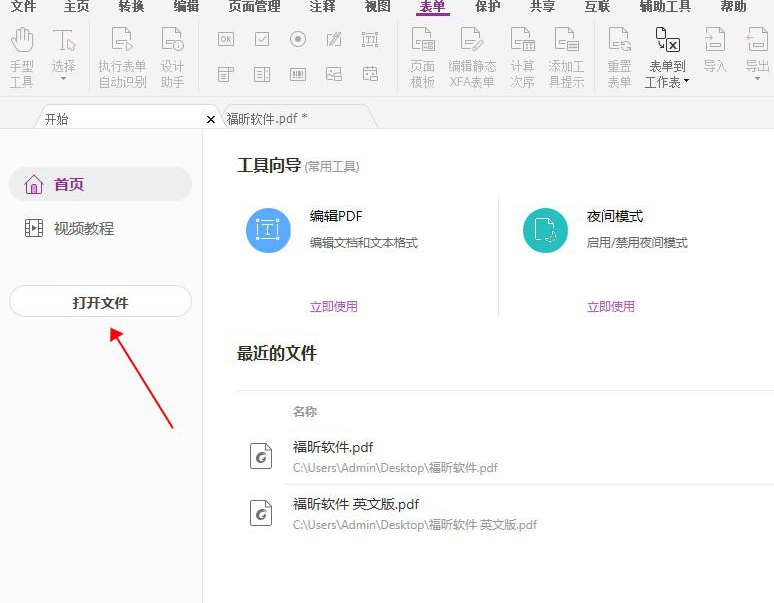This screenshot has width=774, height=603.
Task: Close the Start (开始) tab
Action: click(210, 119)
